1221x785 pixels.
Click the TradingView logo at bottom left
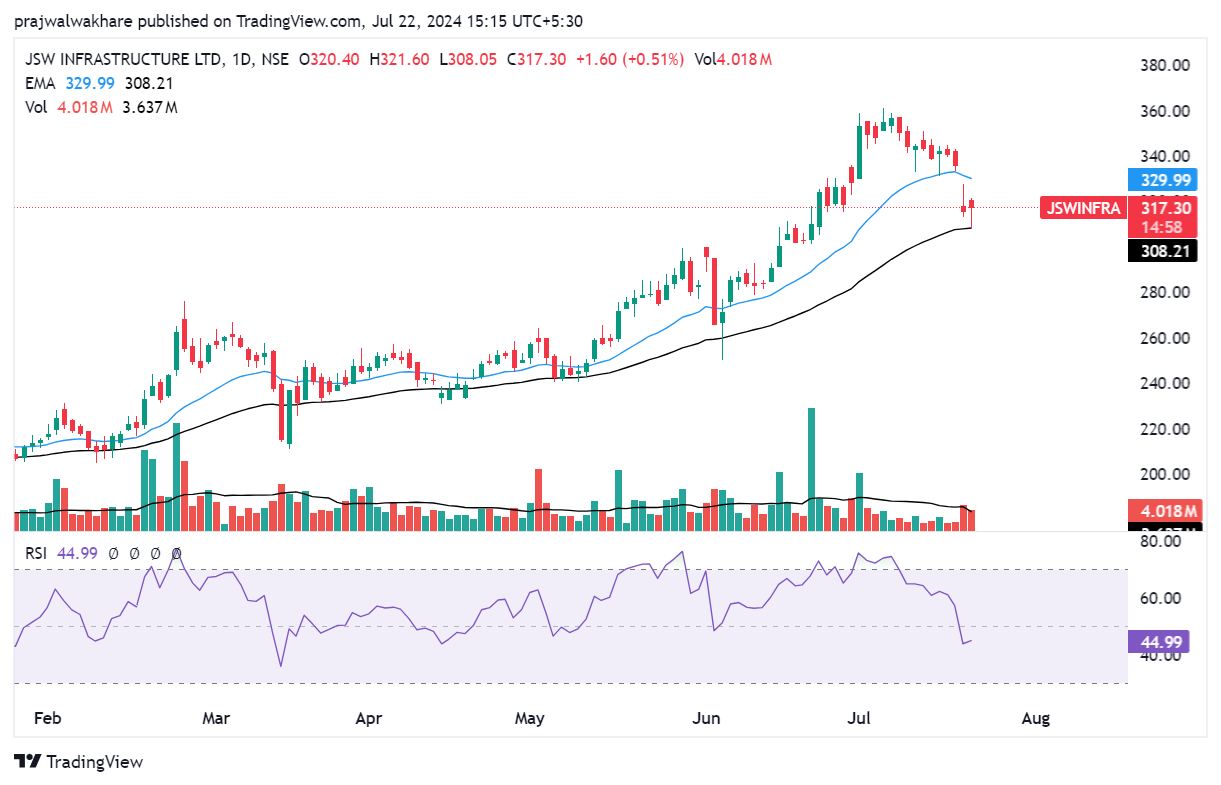[78, 762]
